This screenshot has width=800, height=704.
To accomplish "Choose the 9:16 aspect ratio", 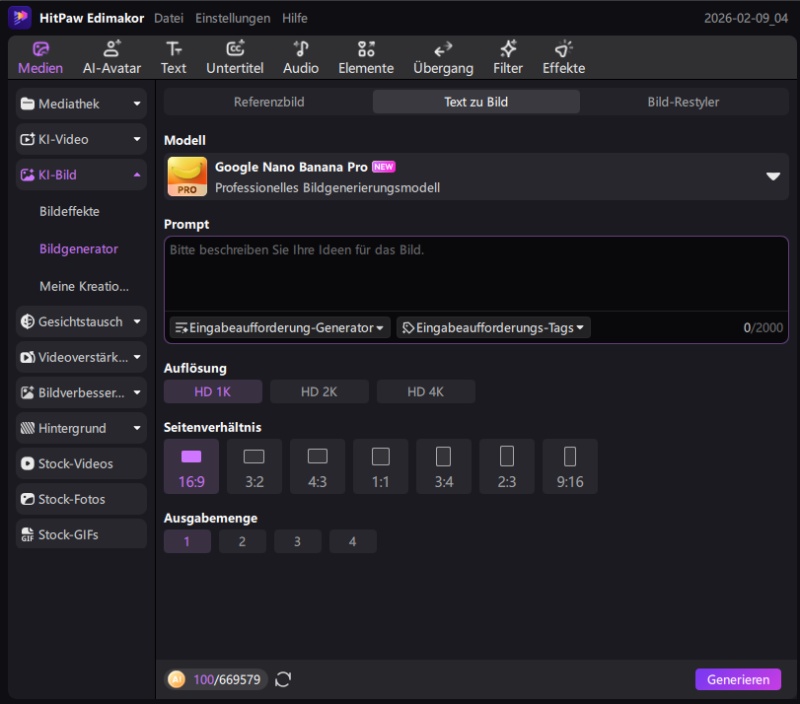I will (570, 466).
